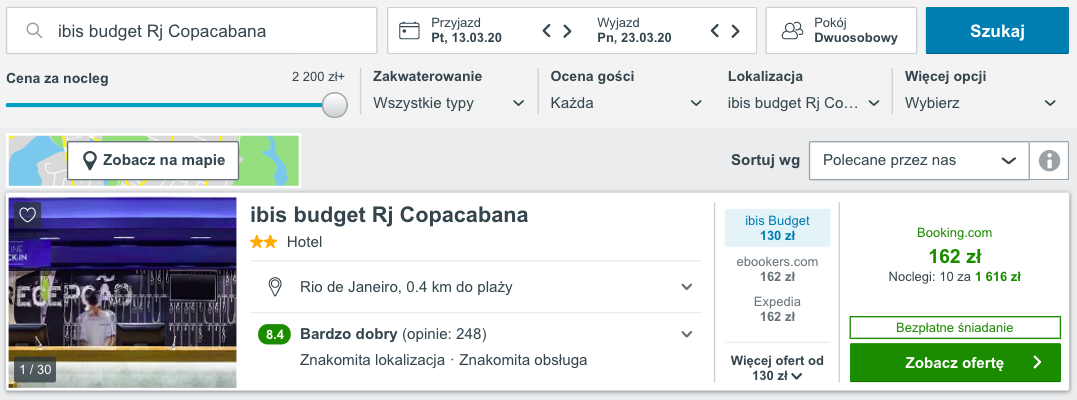Click the search magnifier icon

tap(34, 31)
